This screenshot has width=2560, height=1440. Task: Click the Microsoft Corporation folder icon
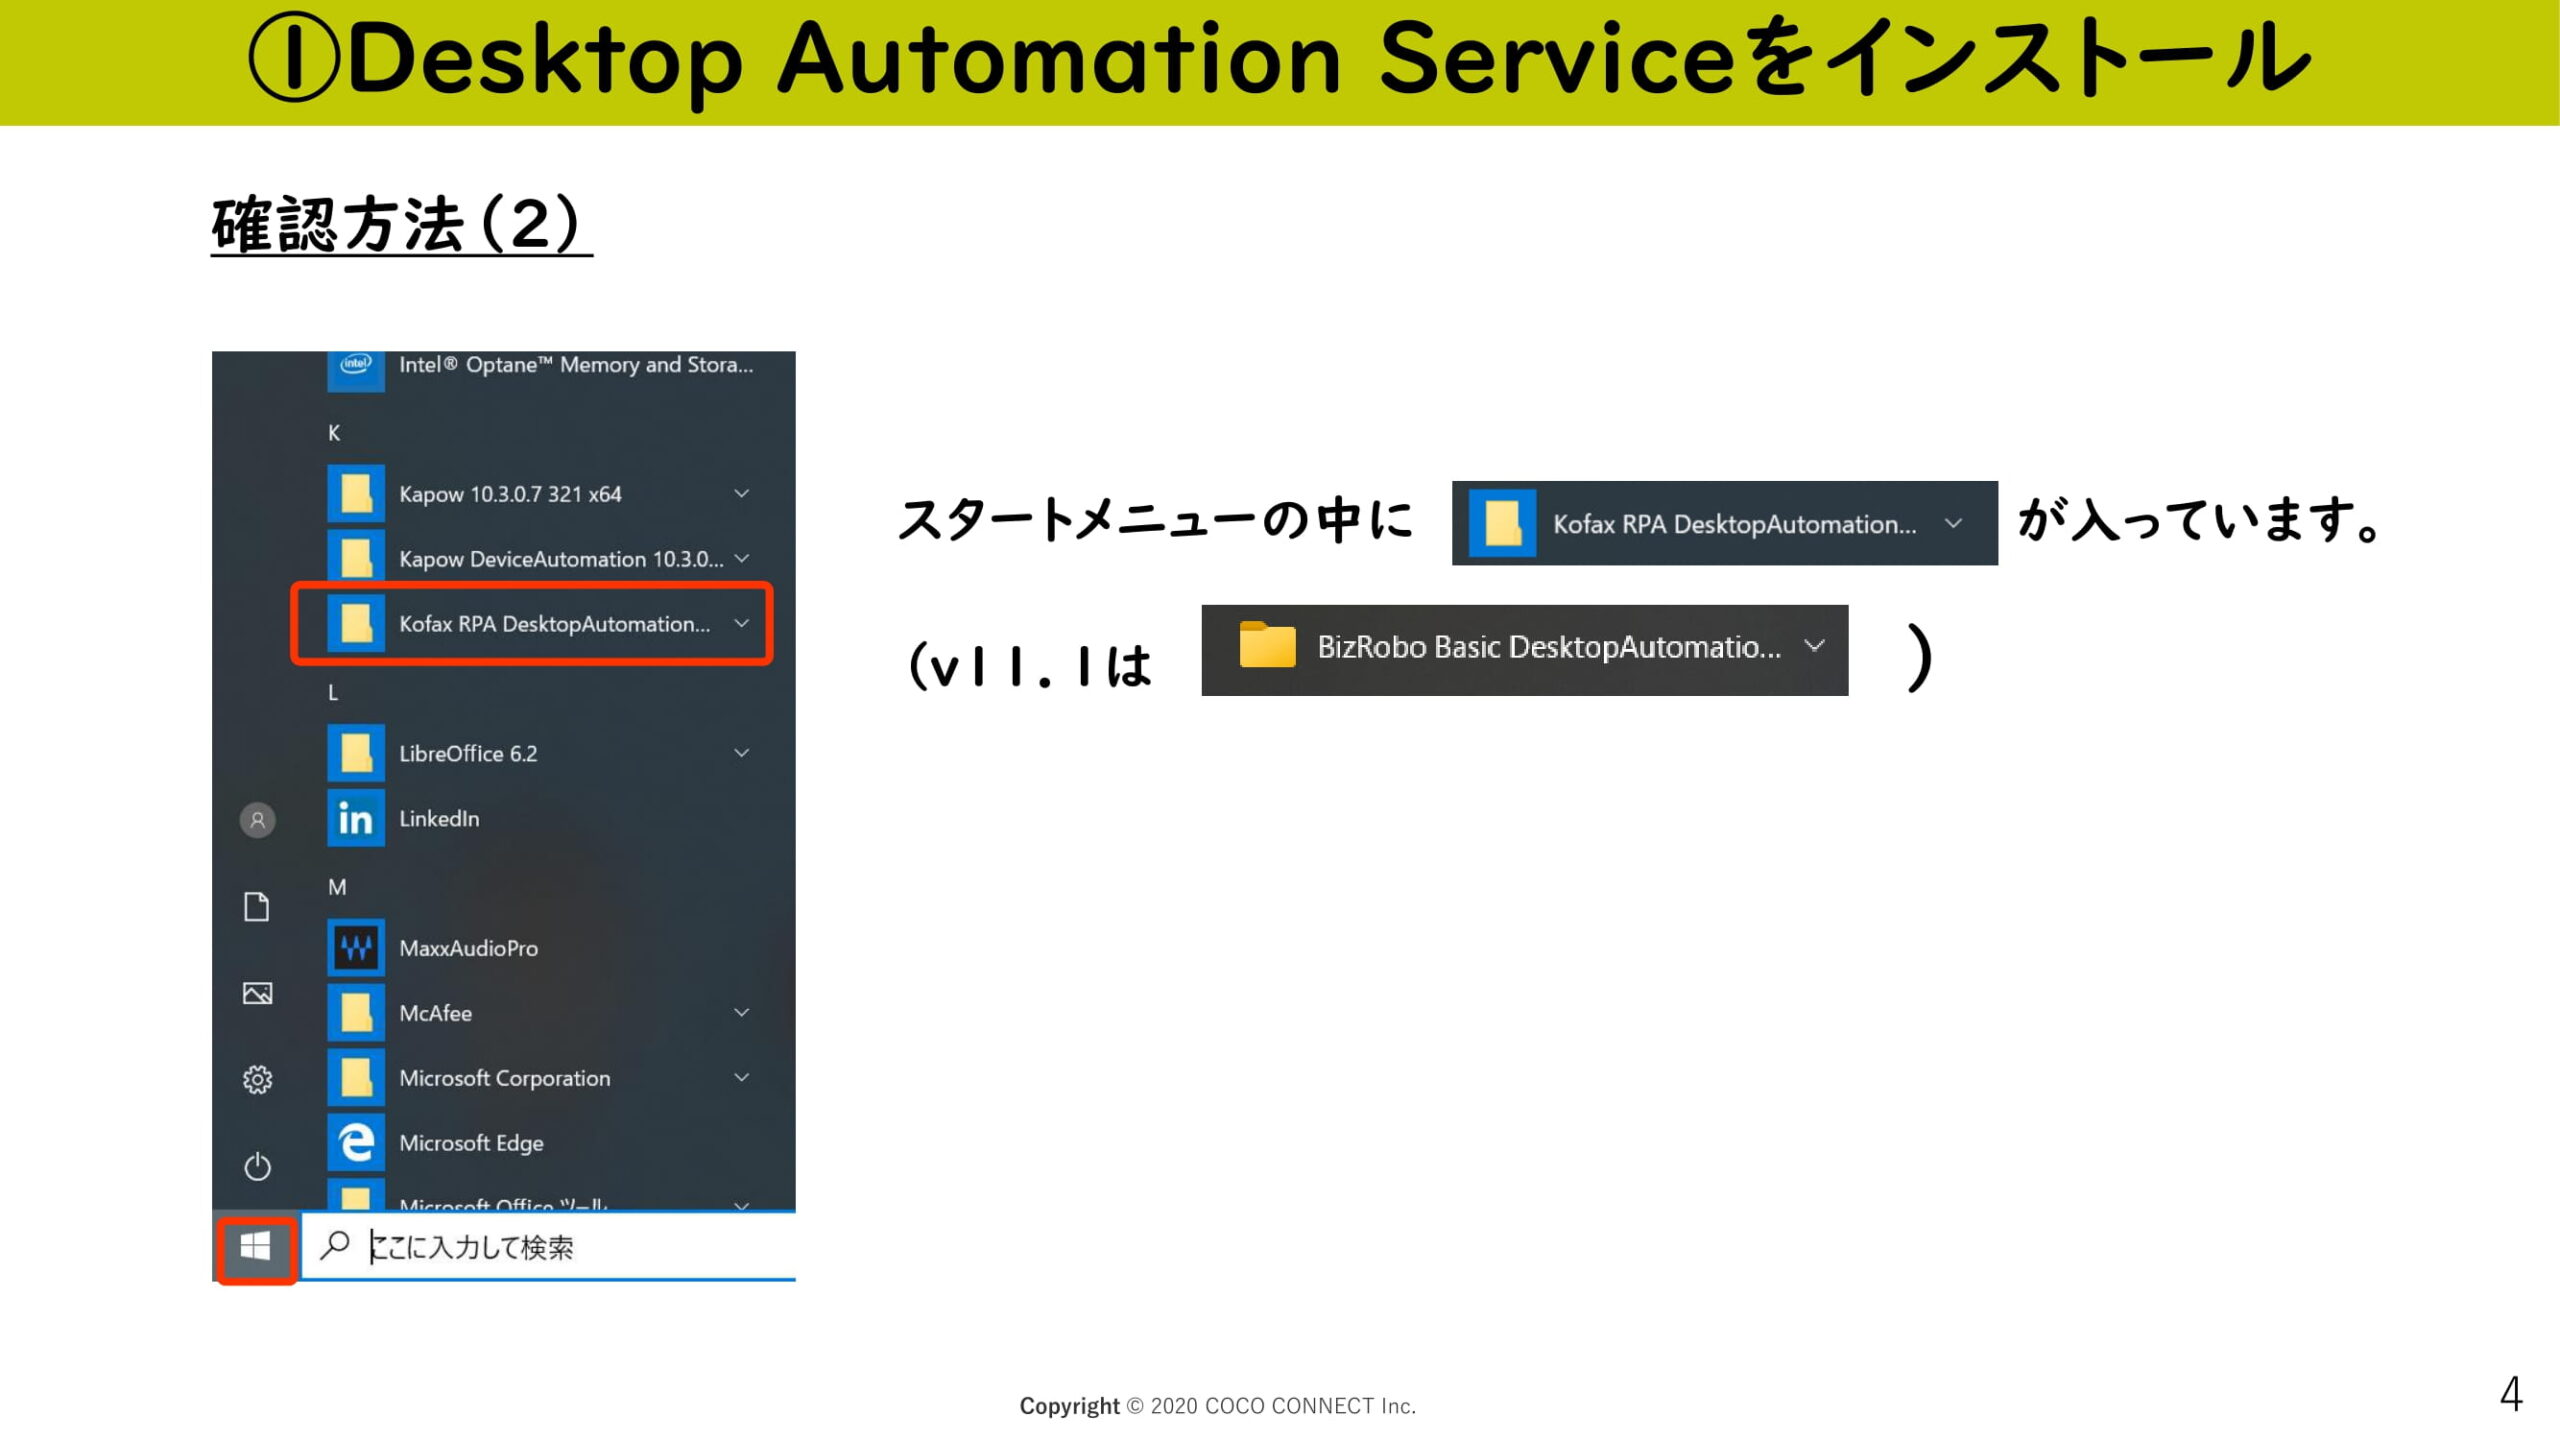coord(356,1078)
